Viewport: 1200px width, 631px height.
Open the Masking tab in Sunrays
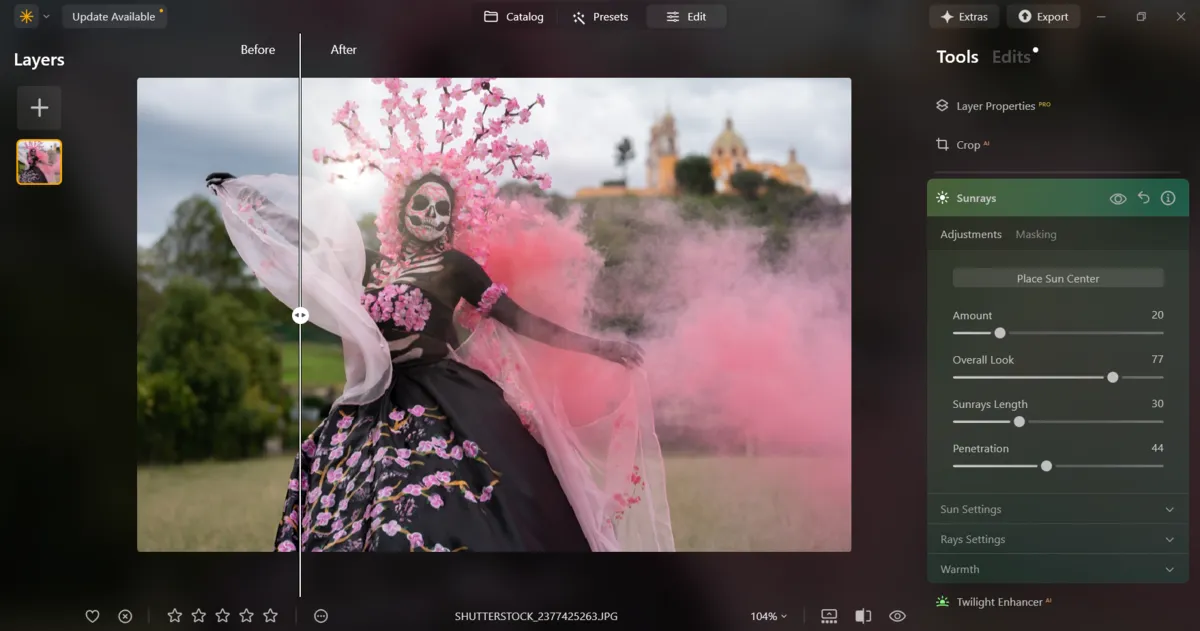(1035, 234)
